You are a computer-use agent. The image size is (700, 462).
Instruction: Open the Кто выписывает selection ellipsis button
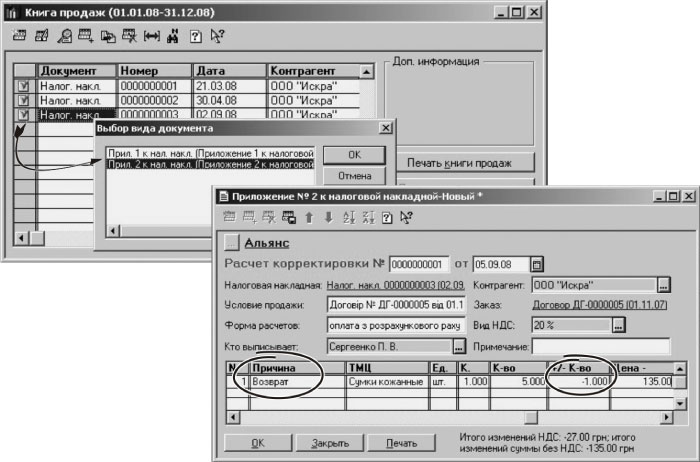click(459, 345)
